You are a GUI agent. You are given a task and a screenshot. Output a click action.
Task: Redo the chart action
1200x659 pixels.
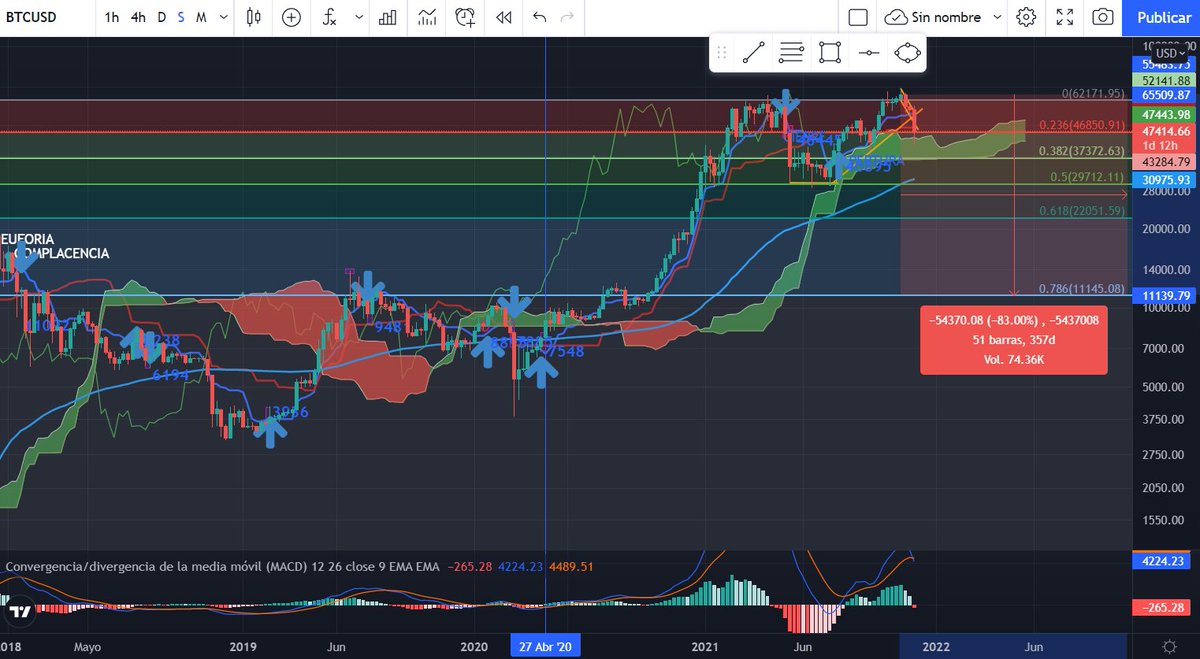568,17
